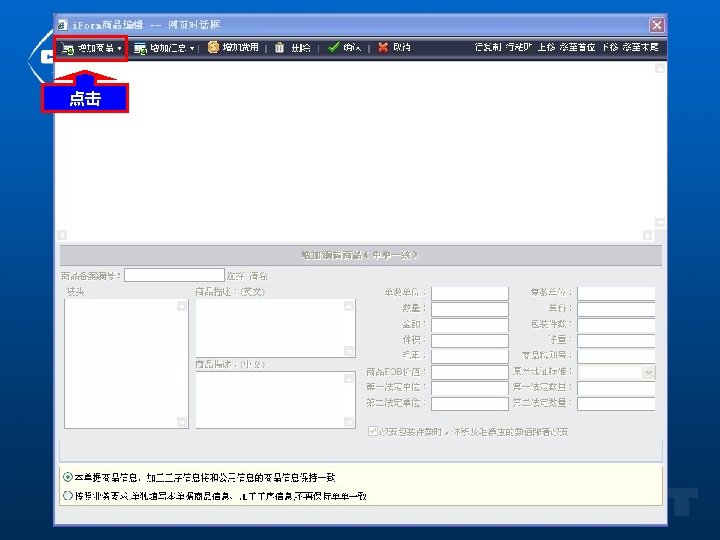Click down arrow in 唛头 text area scrollbar

(182, 422)
